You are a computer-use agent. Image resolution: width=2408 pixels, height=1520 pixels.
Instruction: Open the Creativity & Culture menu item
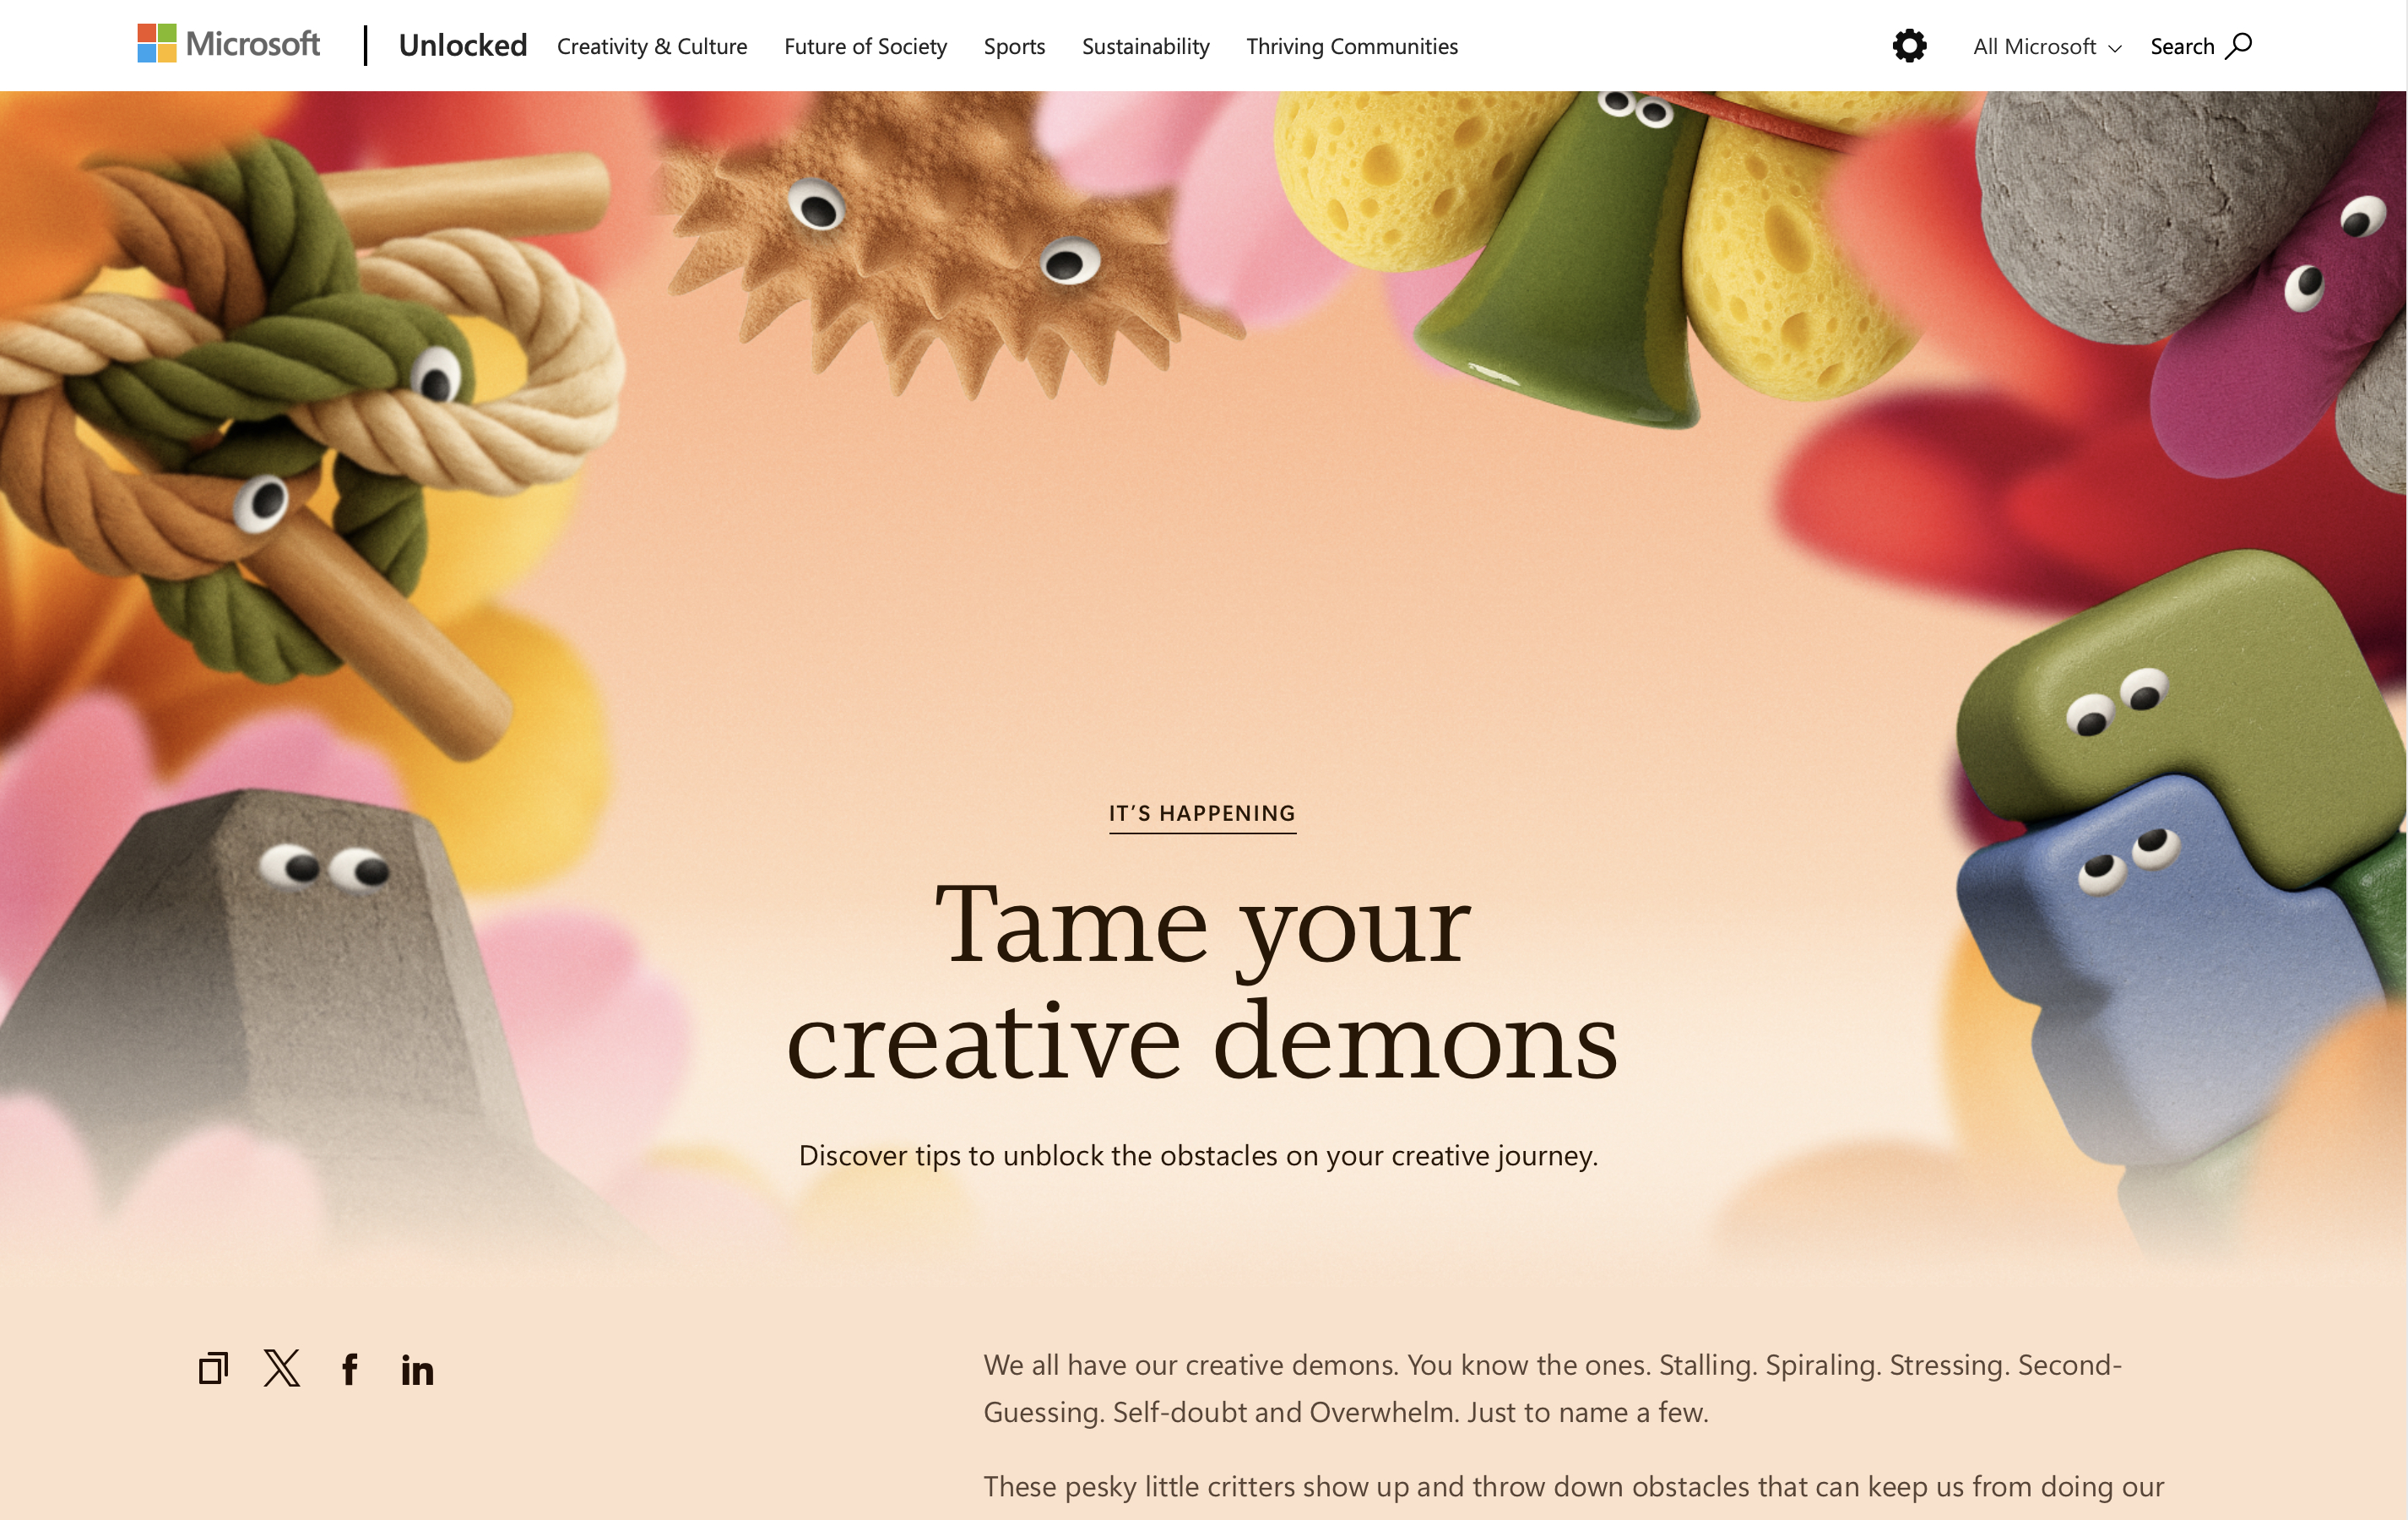[652, 46]
